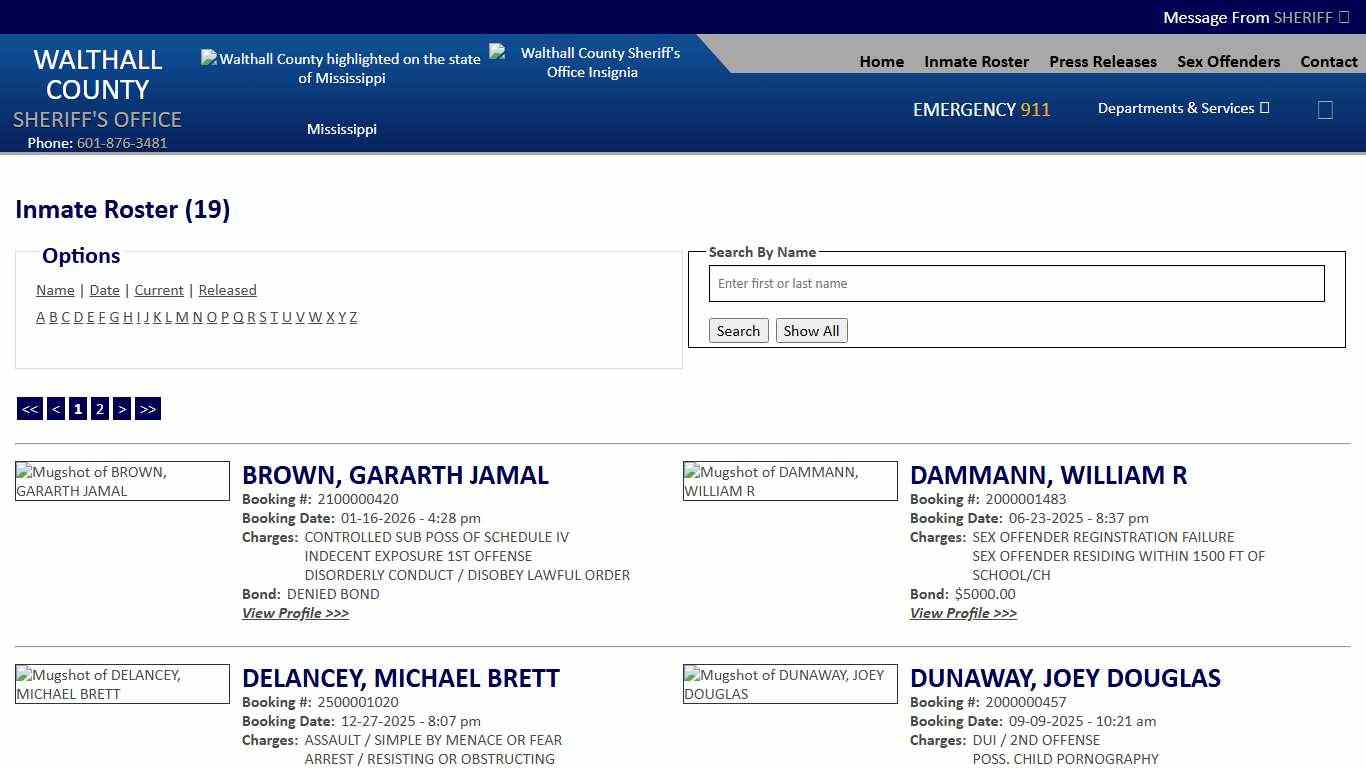Expand the Departments & Services dropdown
Viewport: 1366px width, 768px height.
point(1182,108)
